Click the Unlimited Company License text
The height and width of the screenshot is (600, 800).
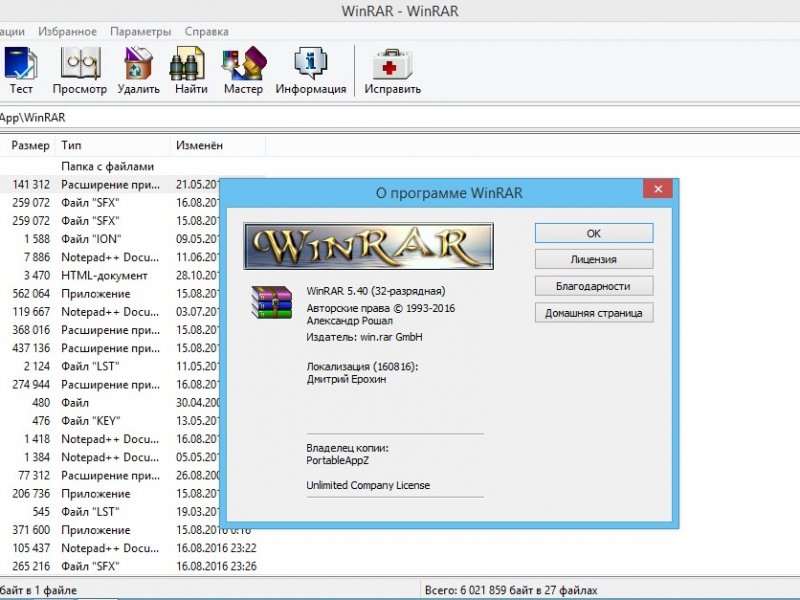pos(368,485)
